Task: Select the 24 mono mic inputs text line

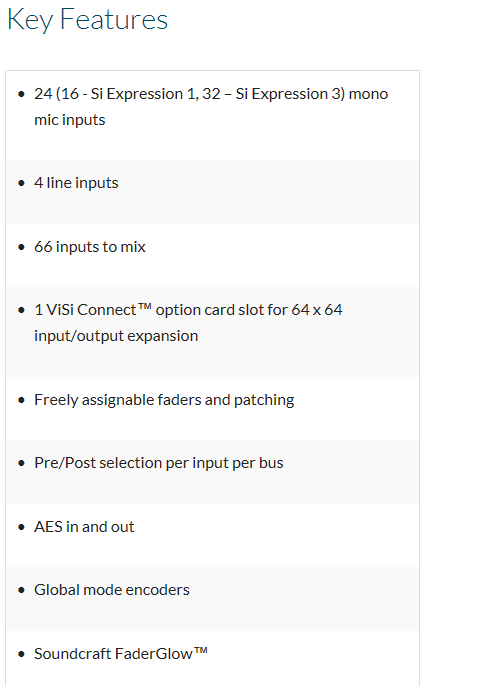Action: (x=211, y=107)
